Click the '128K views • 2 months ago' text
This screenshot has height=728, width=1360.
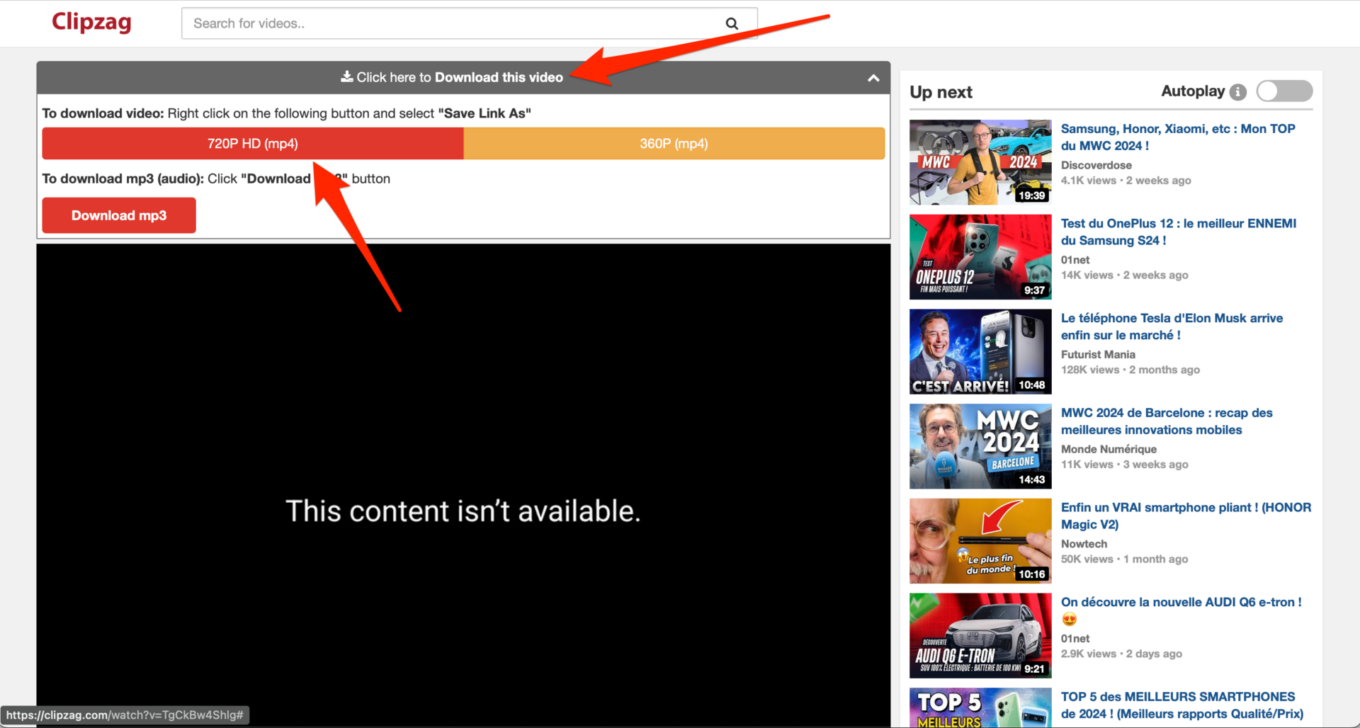click(x=1130, y=370)
